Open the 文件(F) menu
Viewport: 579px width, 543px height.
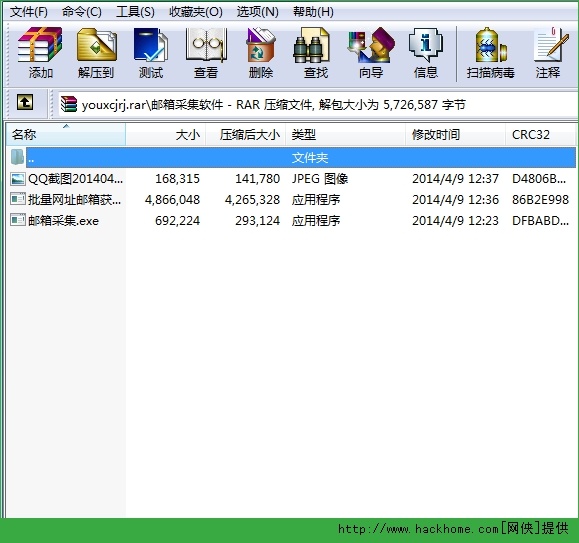(28, 12)
